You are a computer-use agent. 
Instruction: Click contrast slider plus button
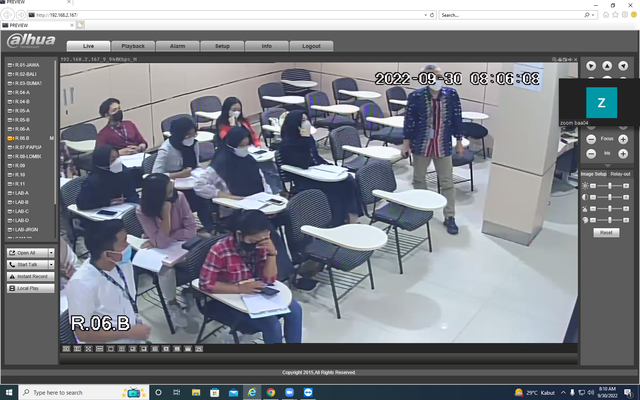coord(626,197)
